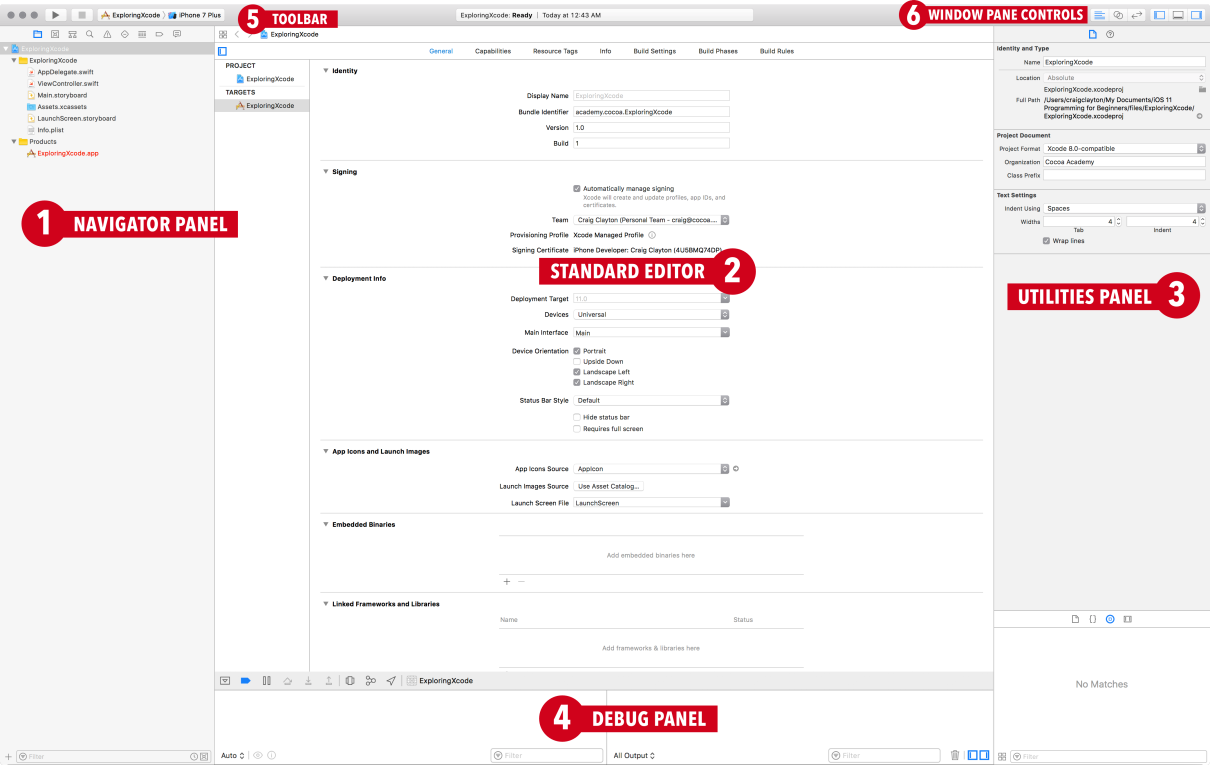Open the Project Format dropdown
The height and width of the screenshot is (765, 1210).
click(x=1125, y=148)
